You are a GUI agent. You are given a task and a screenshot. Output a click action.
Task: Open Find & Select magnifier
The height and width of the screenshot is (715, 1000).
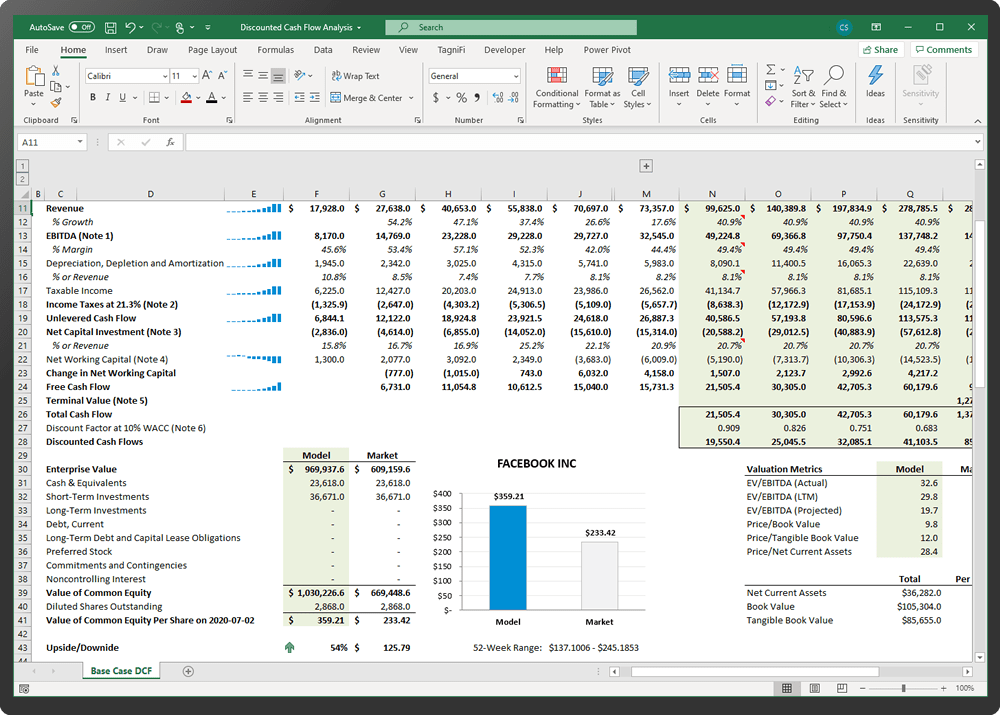click(x=834, y=87)
